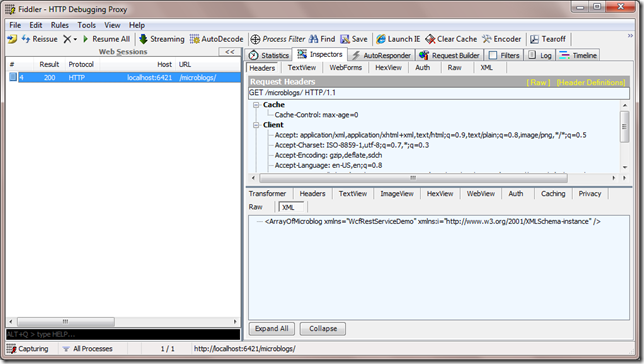Click the Fiddler title bar icon

tap(10, 9)
